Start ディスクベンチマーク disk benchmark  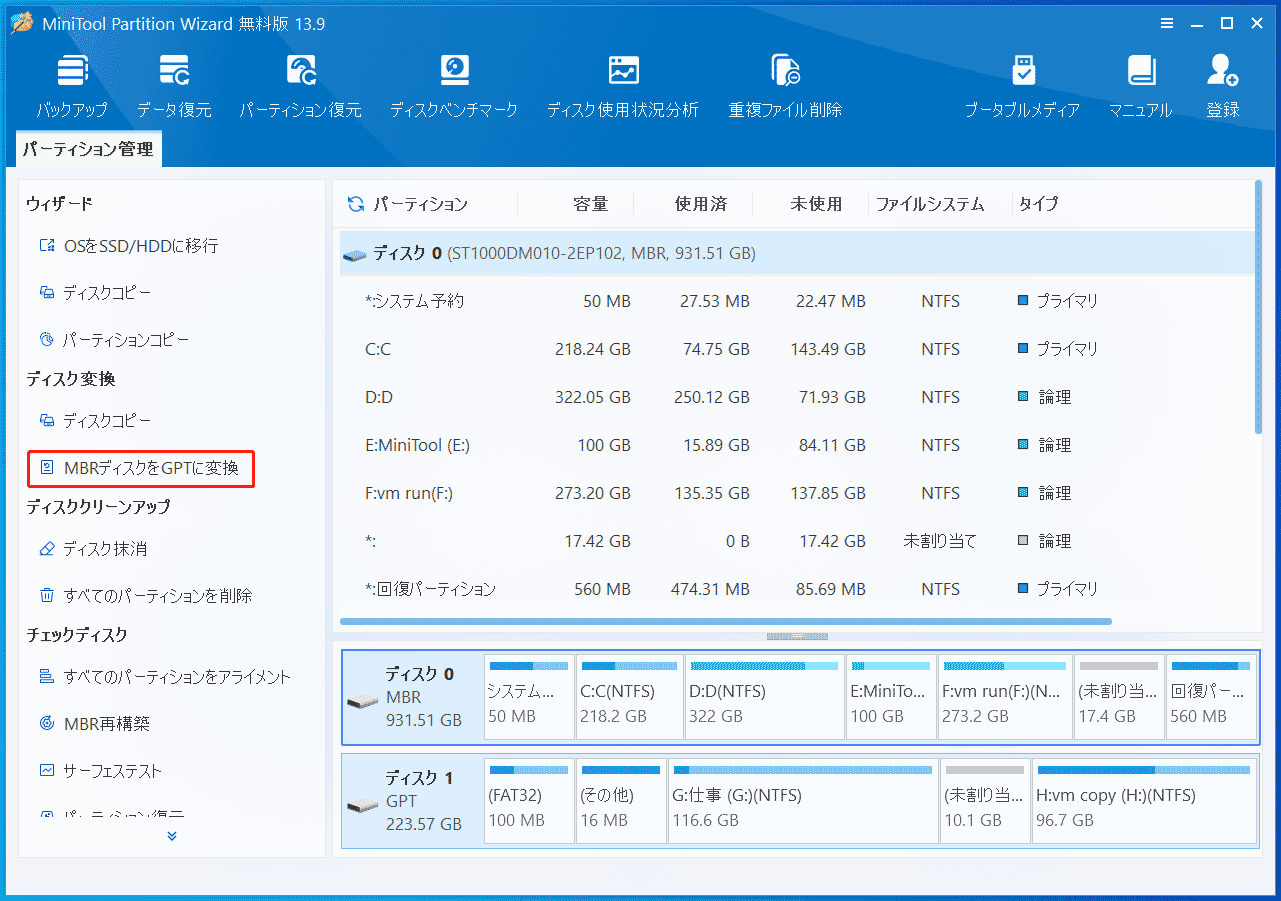pyautogui.click(x=454, y=86)
